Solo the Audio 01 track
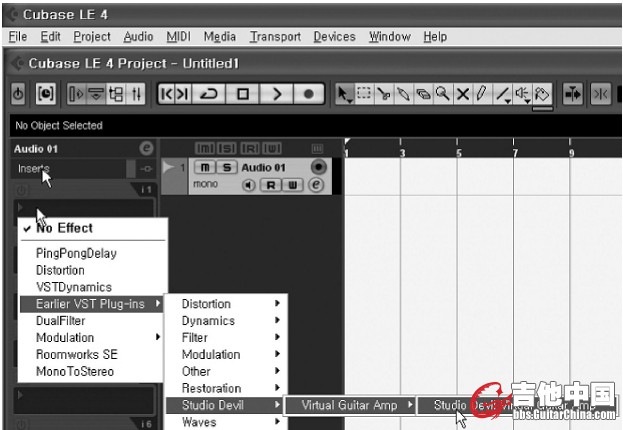 [226, 167]
